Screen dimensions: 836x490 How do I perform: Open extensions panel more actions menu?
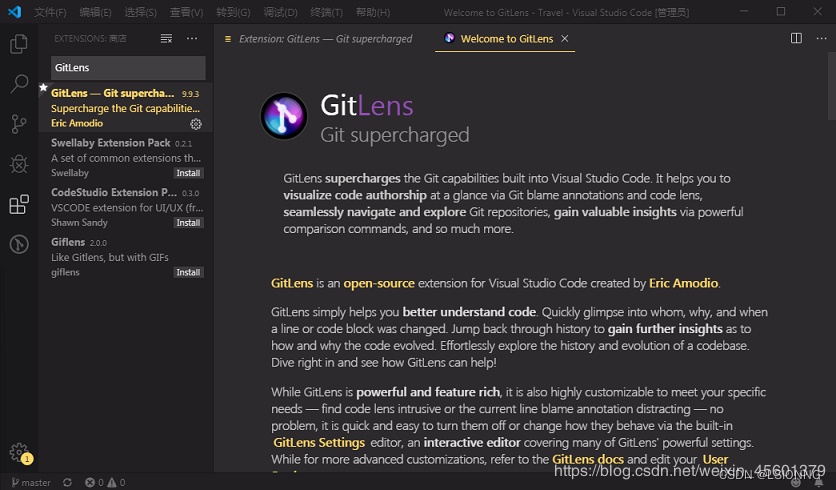(192, 38)
